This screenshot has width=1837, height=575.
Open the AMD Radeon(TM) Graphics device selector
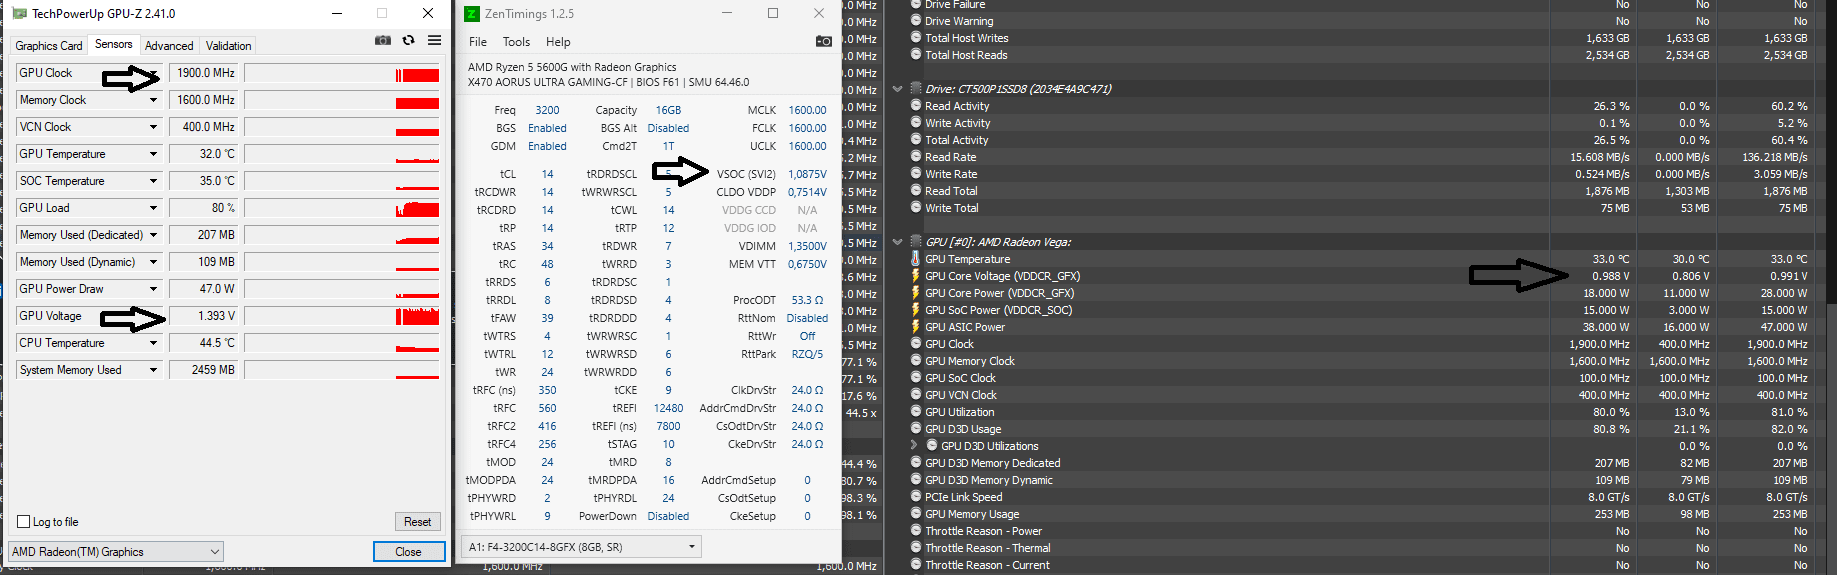tap(116, 552)
